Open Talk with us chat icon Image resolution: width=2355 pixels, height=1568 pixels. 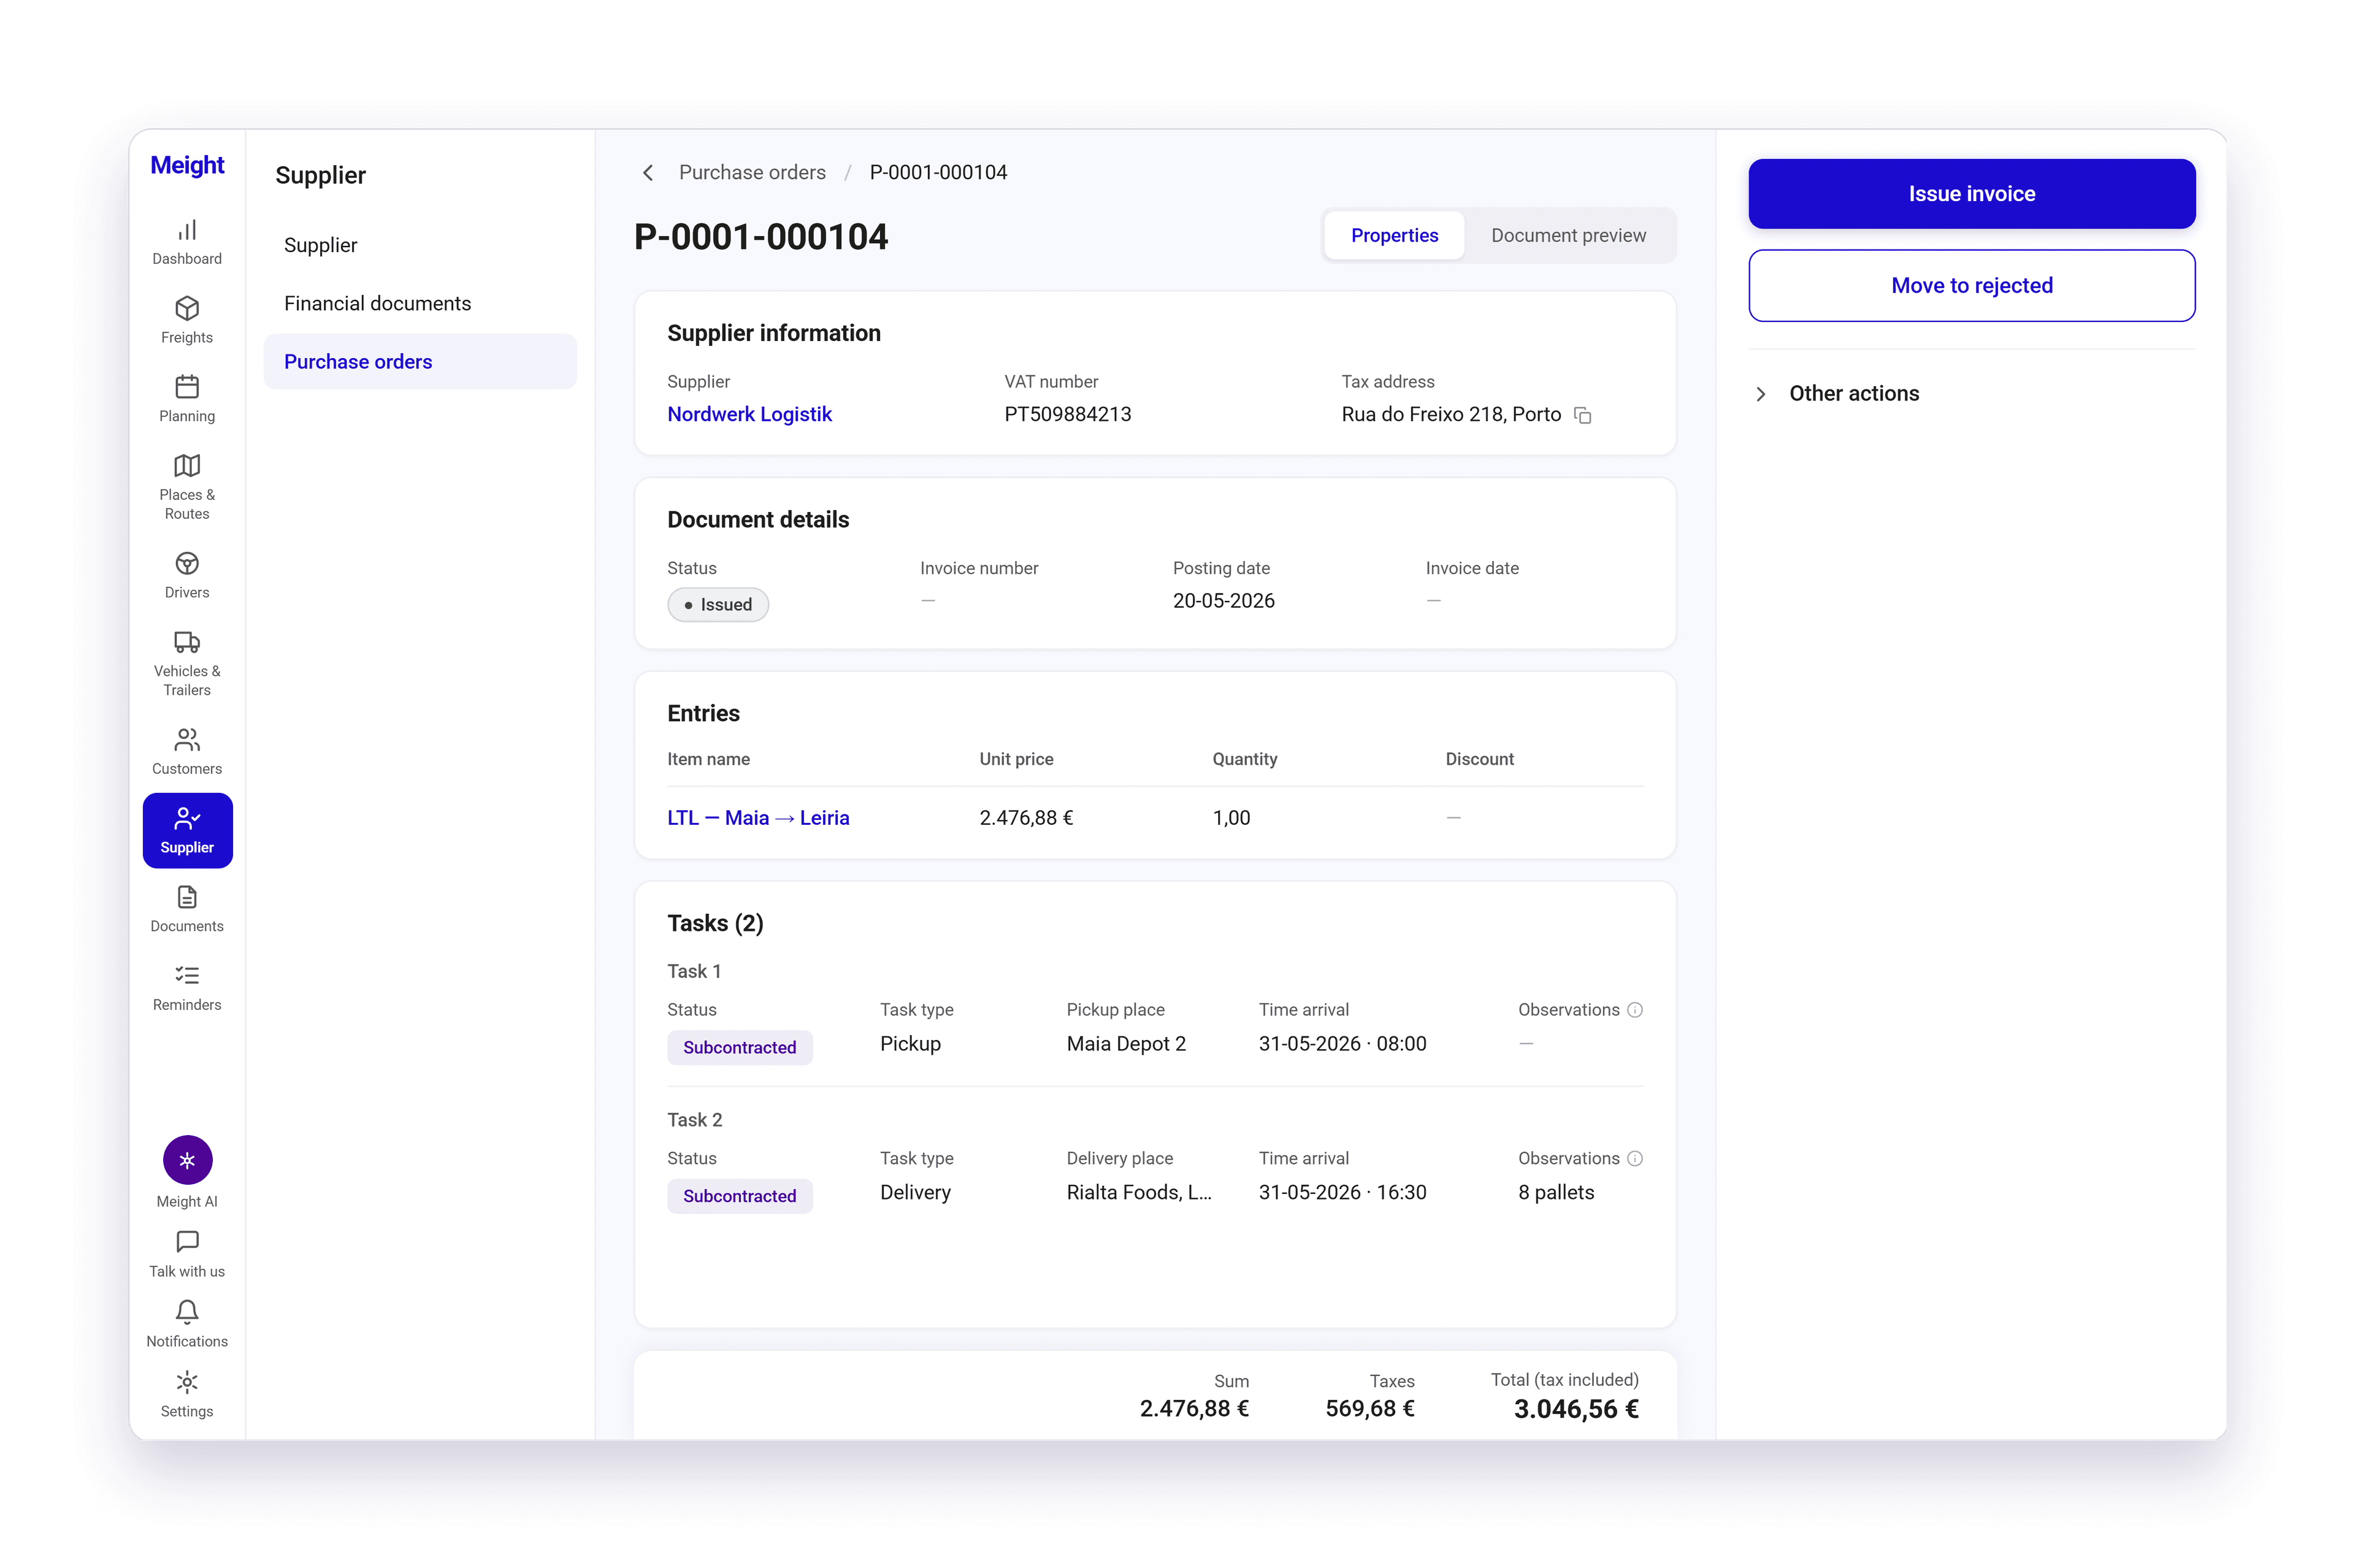click(187, 1242)
